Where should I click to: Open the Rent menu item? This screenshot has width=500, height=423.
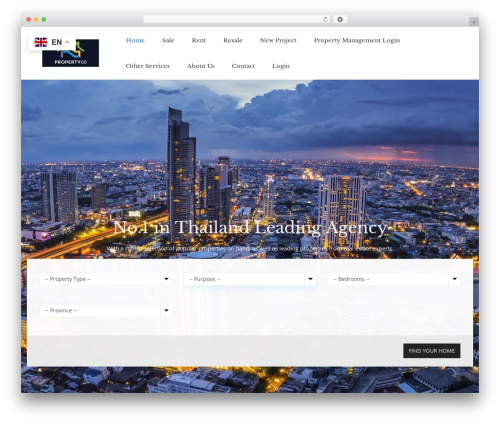199,40
